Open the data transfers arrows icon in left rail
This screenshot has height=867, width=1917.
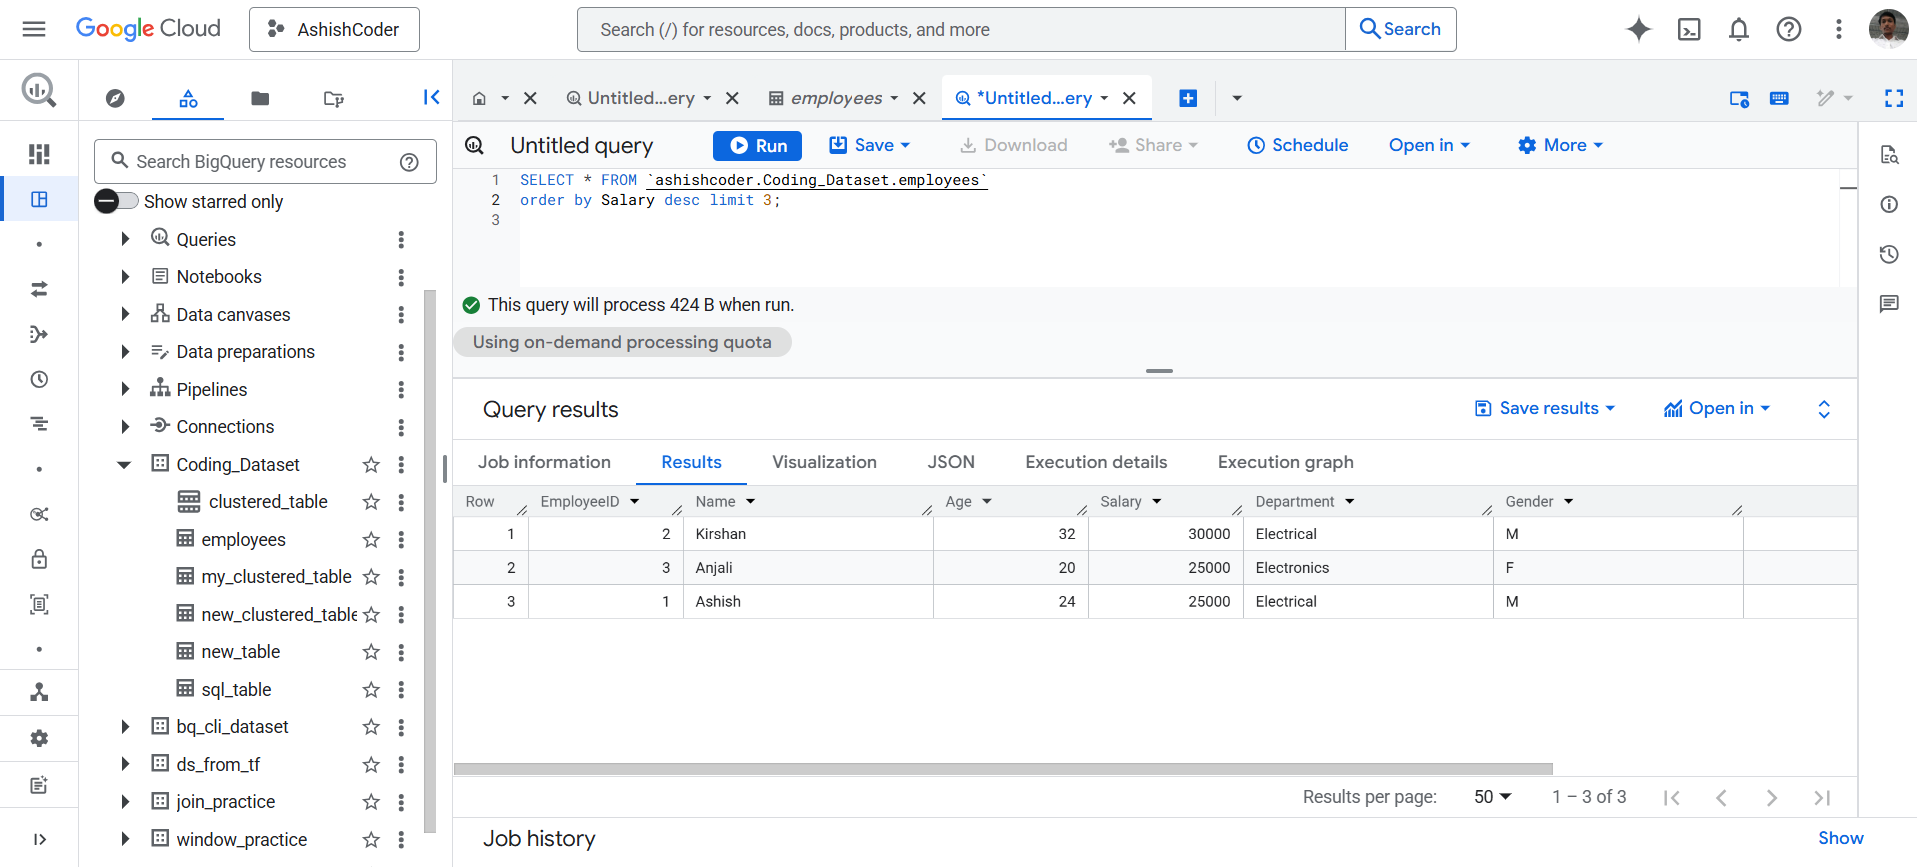pyautogui.click(x=39, y=289)
